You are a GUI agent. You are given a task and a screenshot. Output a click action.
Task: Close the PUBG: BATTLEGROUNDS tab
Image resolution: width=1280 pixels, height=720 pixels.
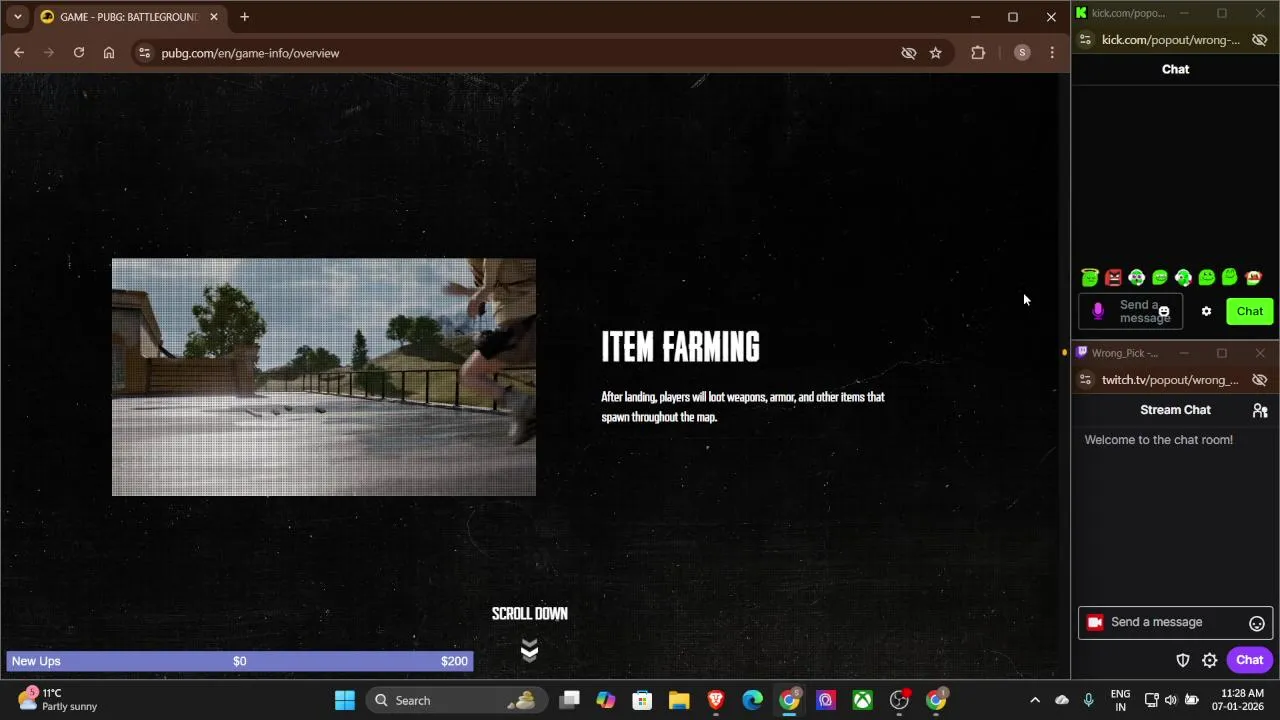[x=213, y=17]
